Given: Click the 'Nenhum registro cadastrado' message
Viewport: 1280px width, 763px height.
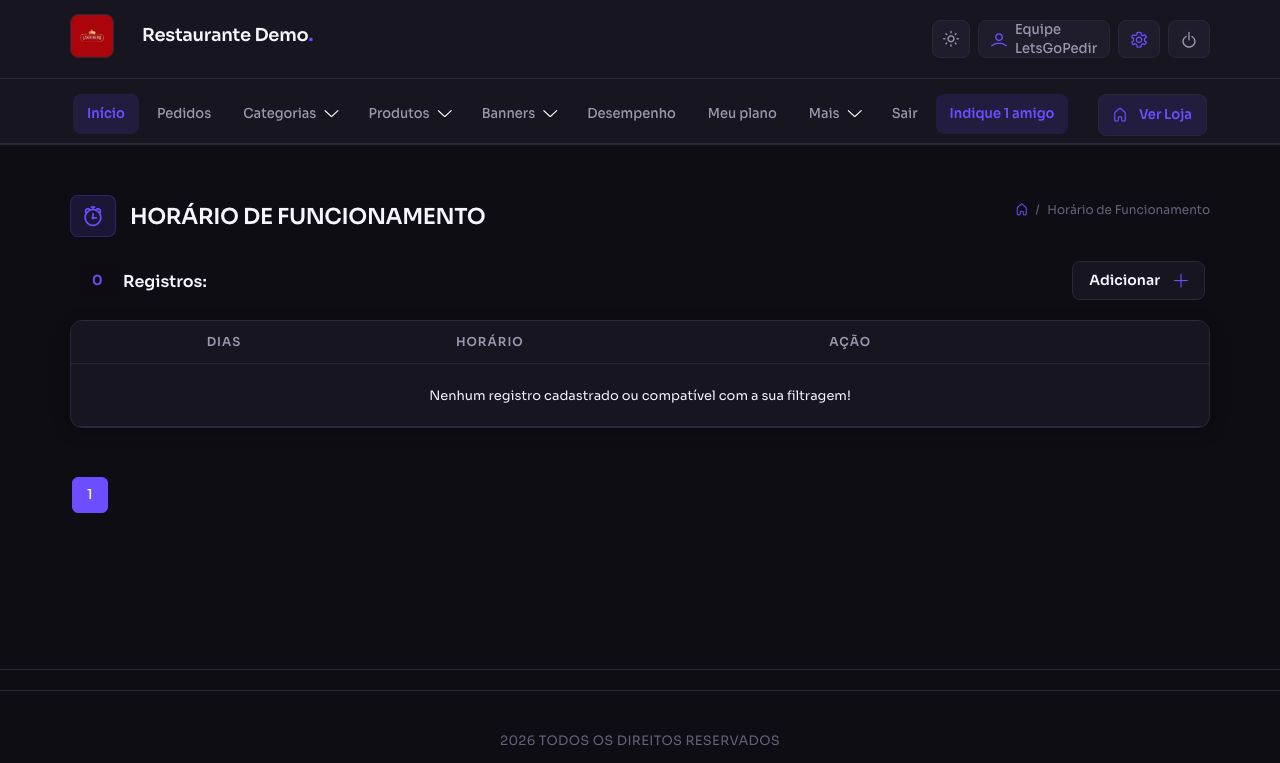Looking at the screenshot, I should 640,396.
